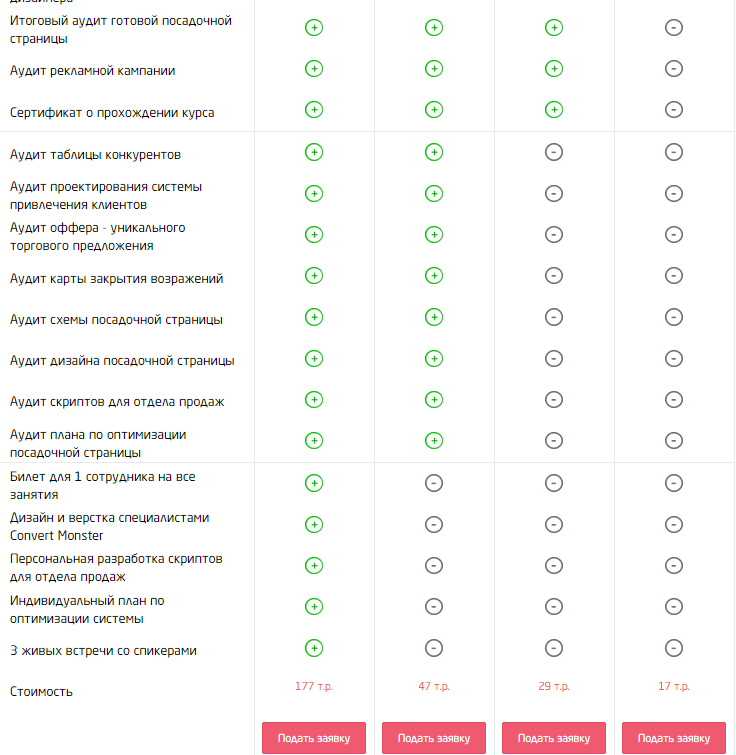Select plus icon for "Аудит таблицы конкурентов", 47 т.р. plan

(434, 152)
